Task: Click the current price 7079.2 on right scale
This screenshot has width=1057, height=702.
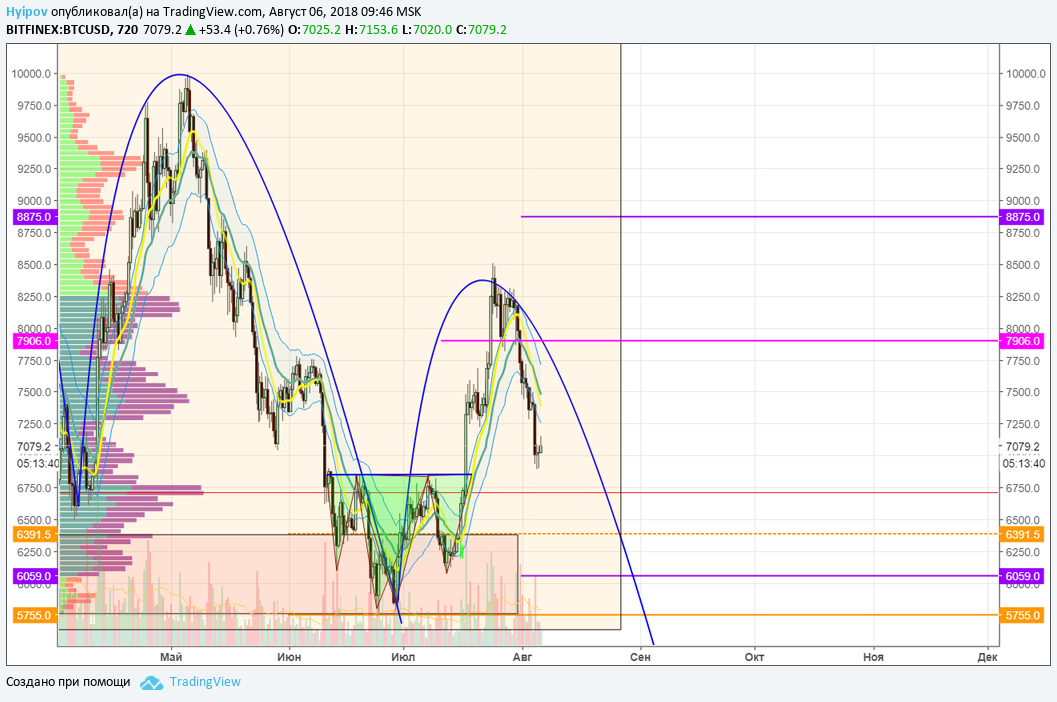Action: 1023,446
